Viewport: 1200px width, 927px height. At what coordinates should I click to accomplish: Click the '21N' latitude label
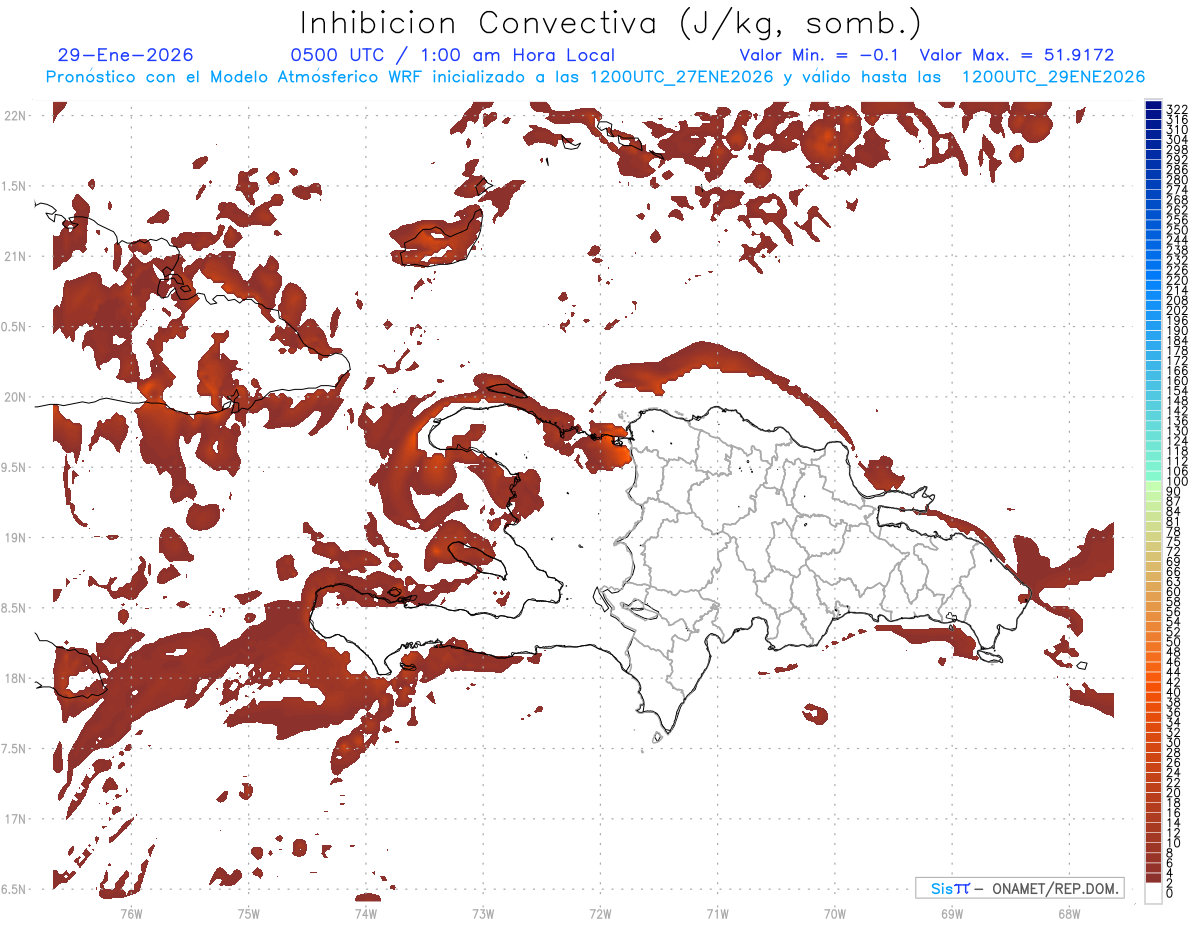pyautogui.click(x=15, y=257)
